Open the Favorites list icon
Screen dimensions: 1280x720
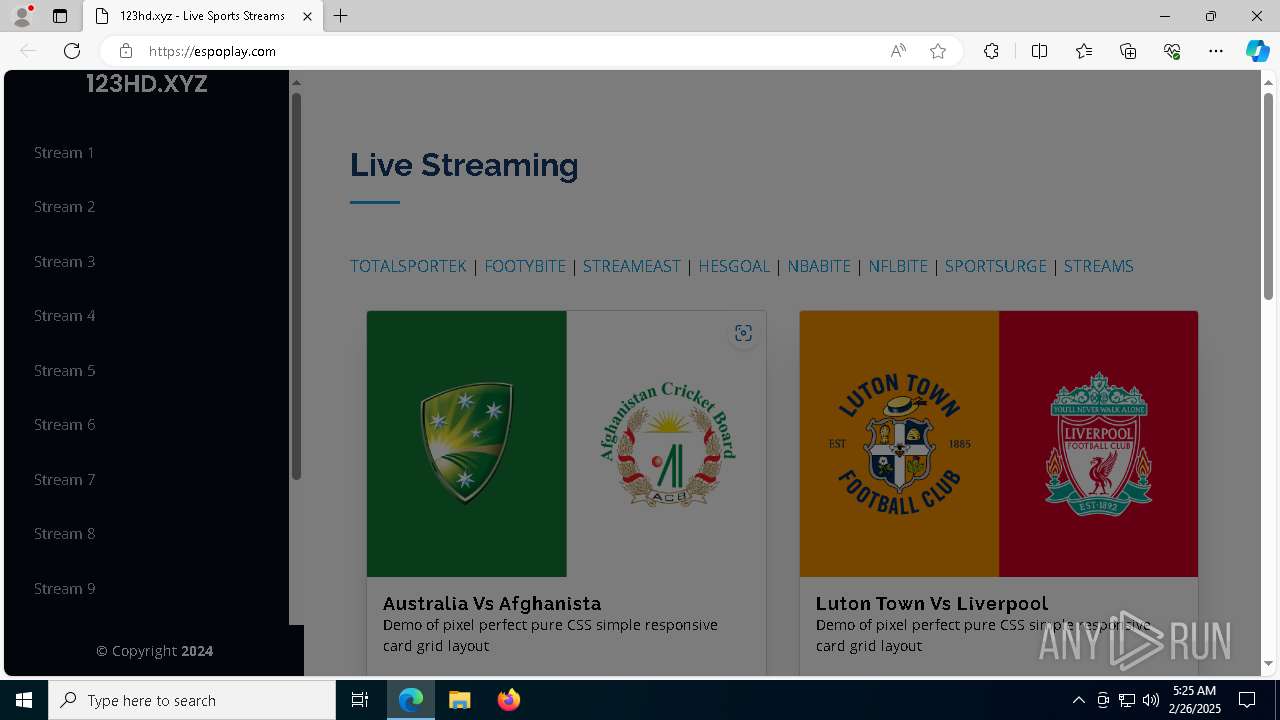pos(1084,51)
